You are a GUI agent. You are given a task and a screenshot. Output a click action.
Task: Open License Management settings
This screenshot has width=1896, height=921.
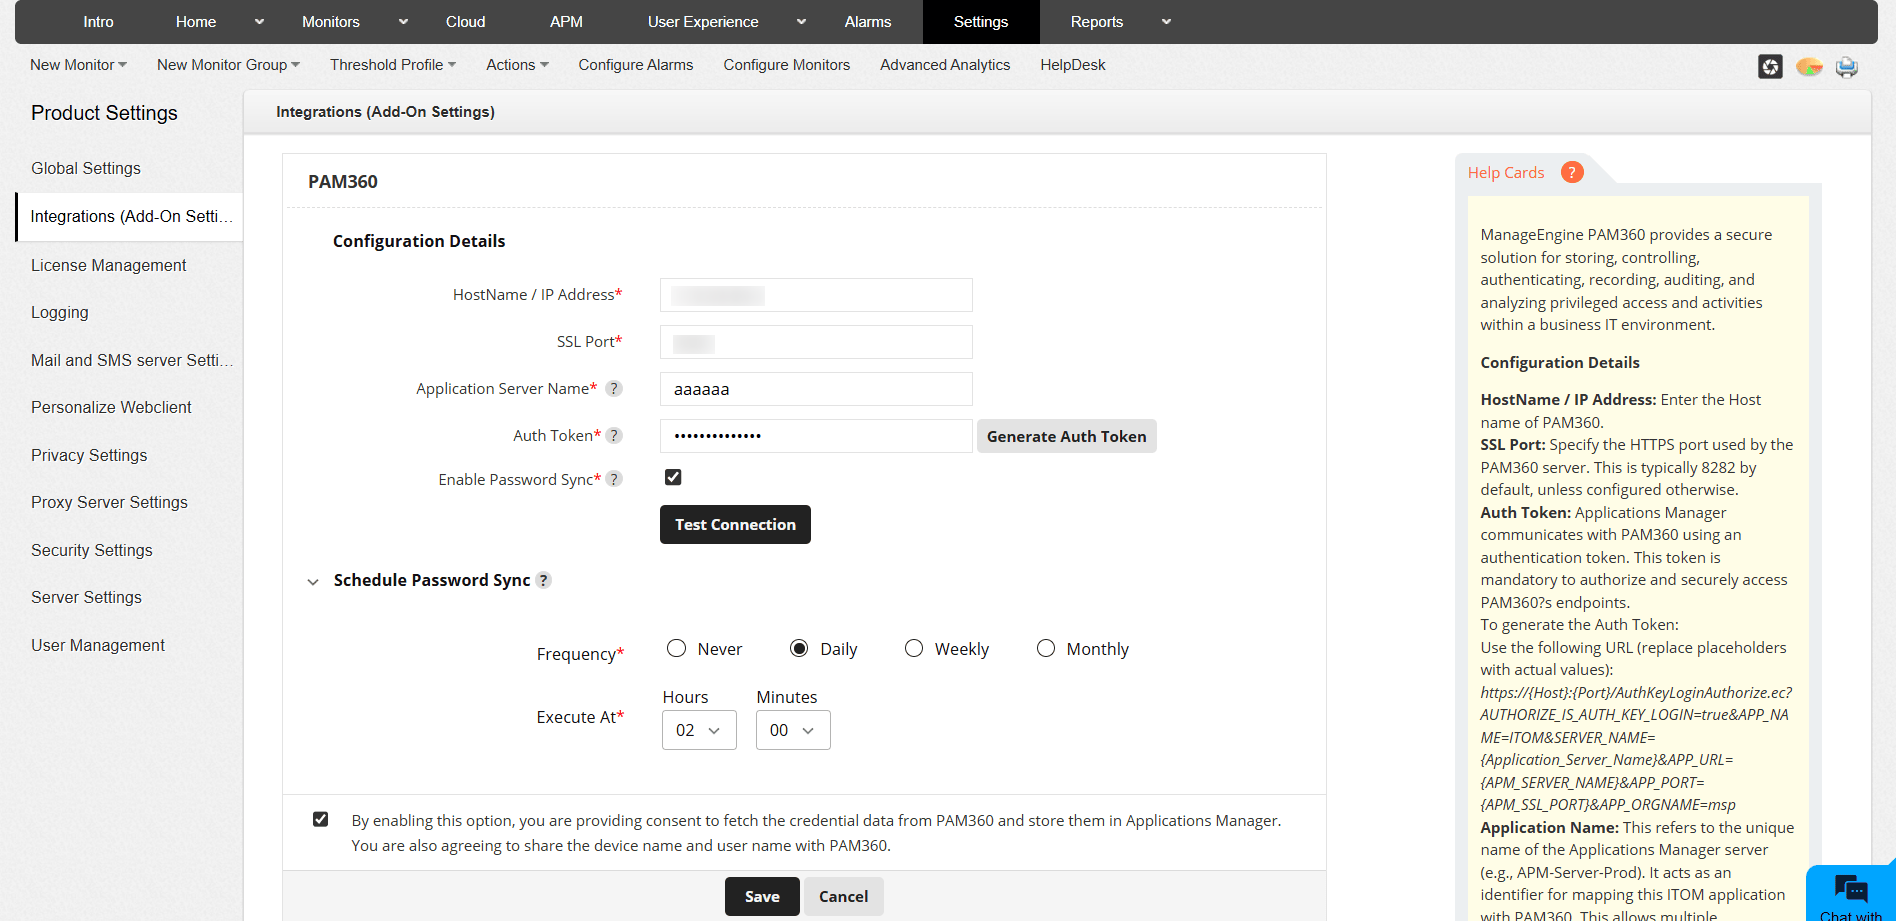109,265
